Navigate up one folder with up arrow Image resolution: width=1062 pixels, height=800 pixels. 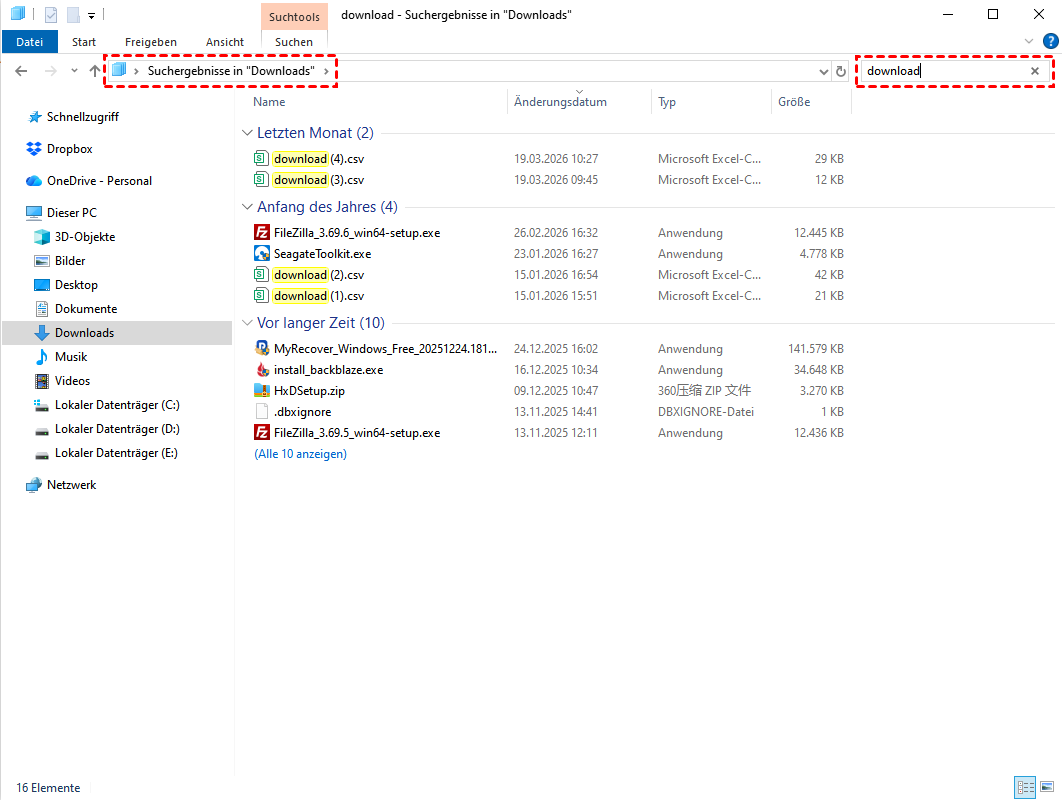point(95,71)
